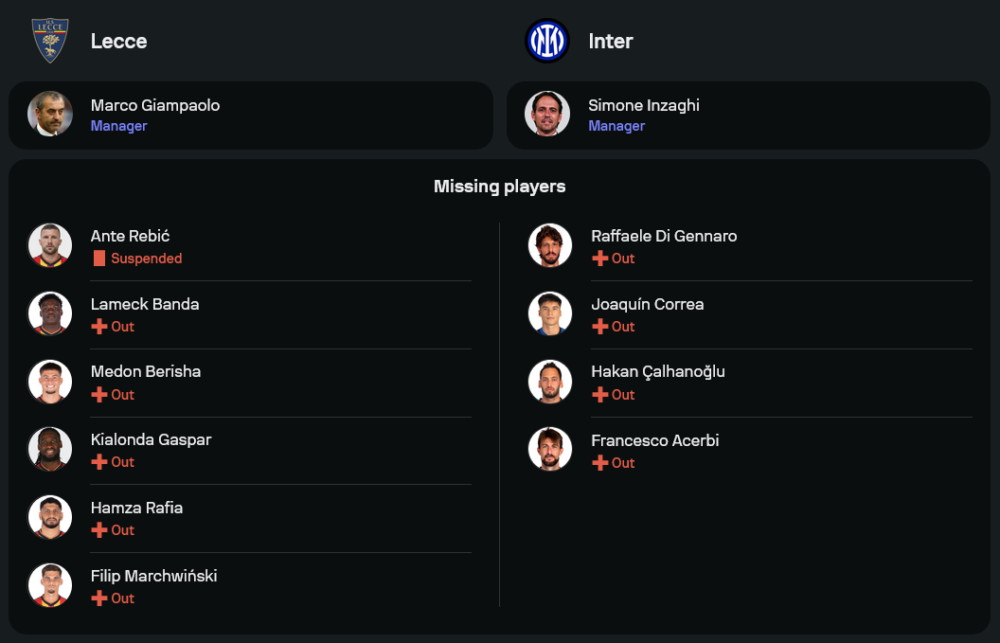
Task: Open the Inter team name link
Action: click(610, 41)
